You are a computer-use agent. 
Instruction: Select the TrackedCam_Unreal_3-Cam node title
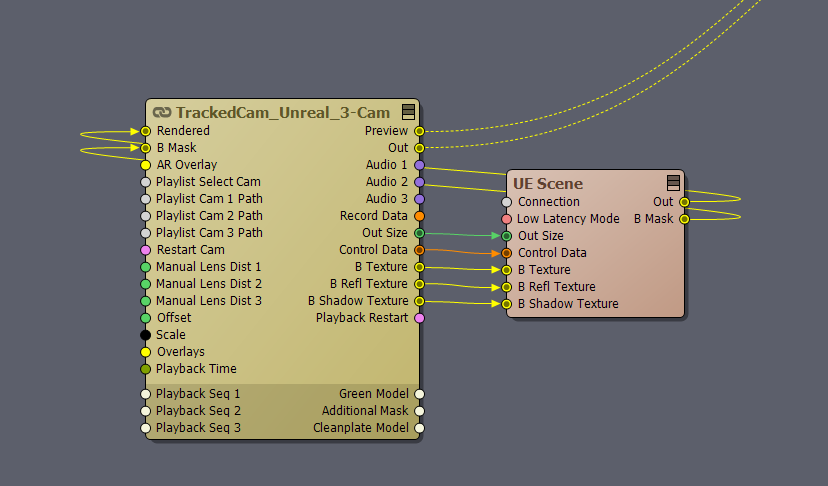(x=283, y=113)
